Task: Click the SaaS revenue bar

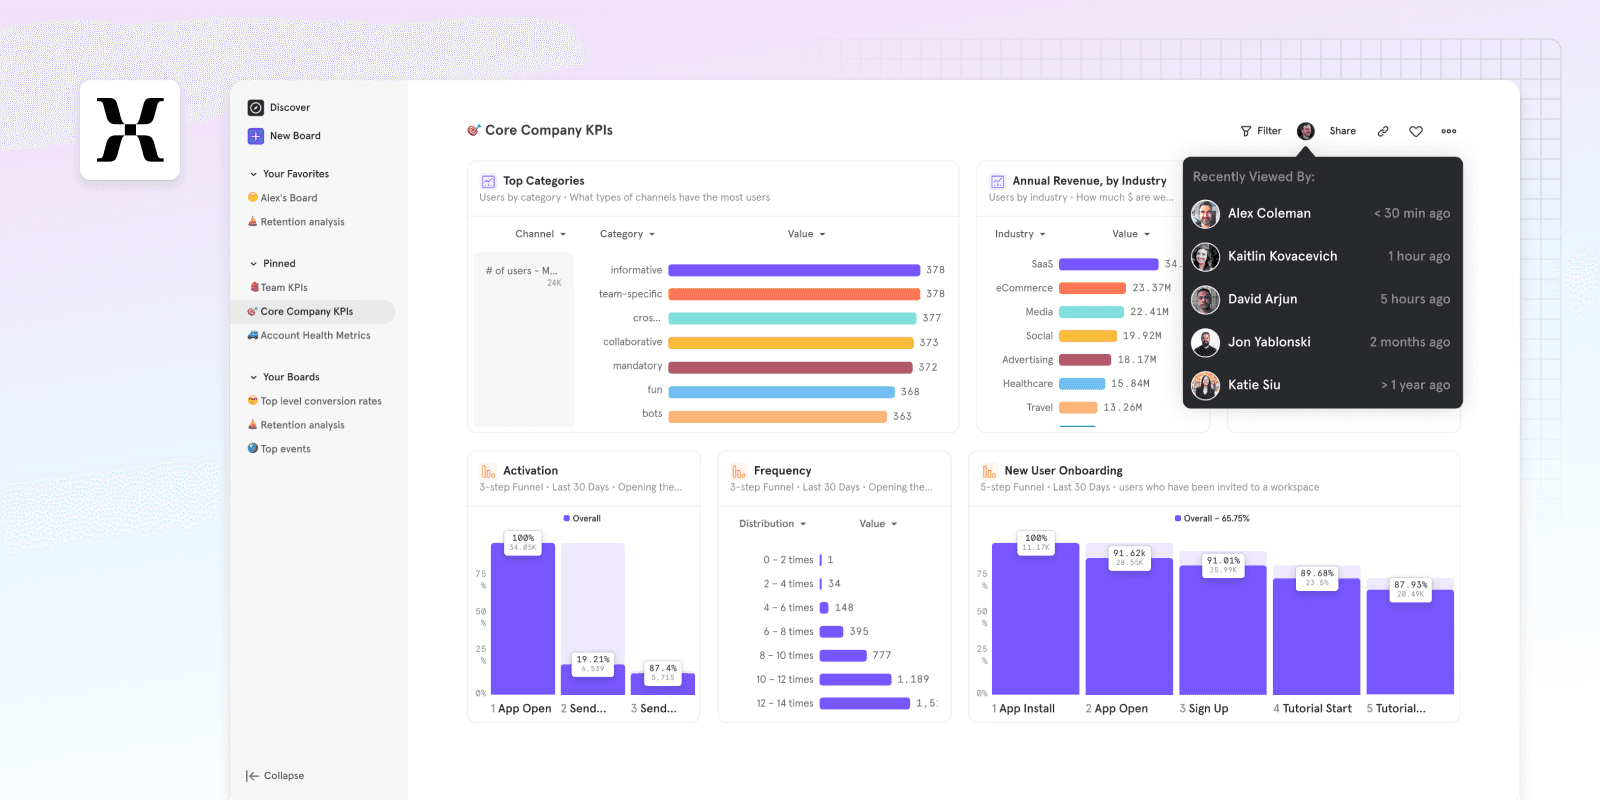Action: [x=1109, y=264]
